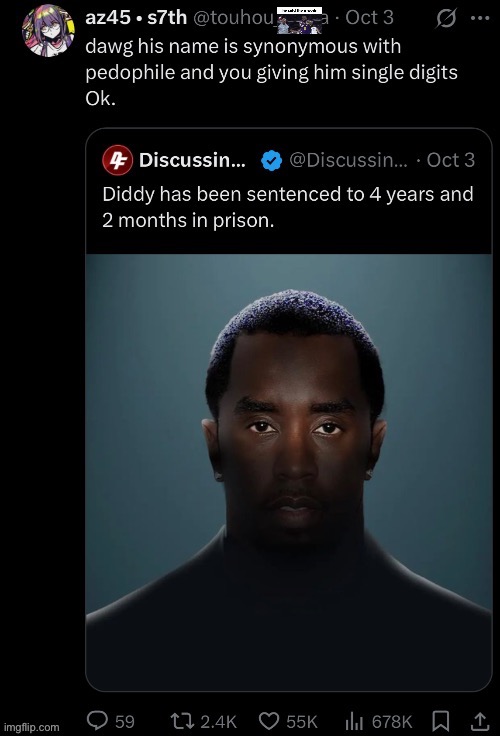This screenshot has height=736, width=500.
Task: Repost using the retweet arrows icon
Action: click(x=181, y=721)
